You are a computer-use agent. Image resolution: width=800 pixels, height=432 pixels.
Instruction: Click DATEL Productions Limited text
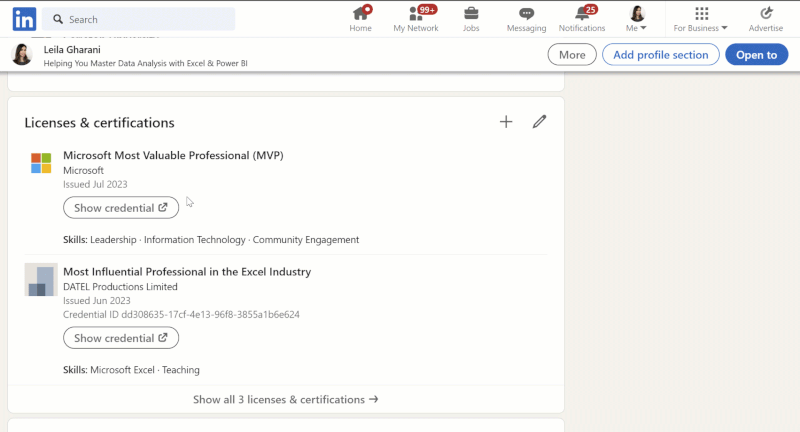pyautogui.click(x=120, y=287)
